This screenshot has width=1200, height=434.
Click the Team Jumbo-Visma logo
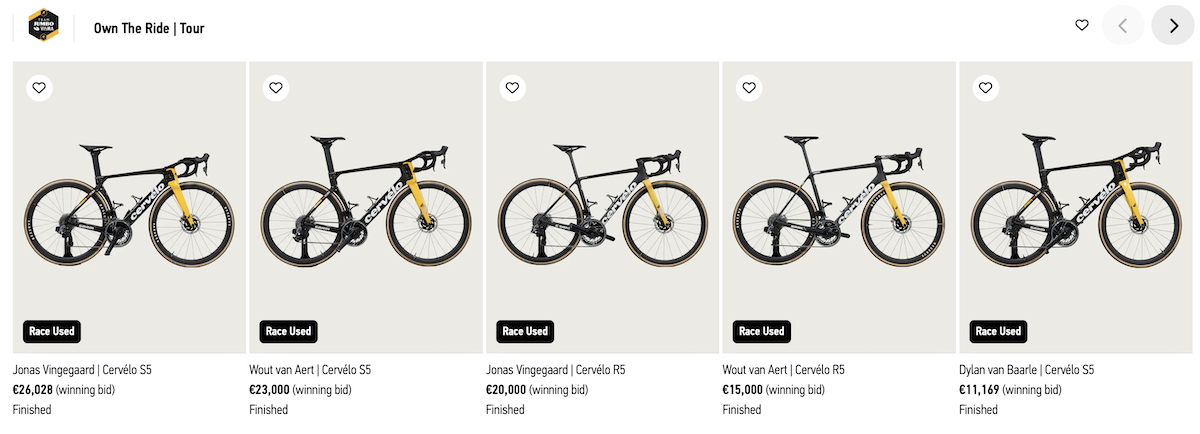tap(44, 25)
